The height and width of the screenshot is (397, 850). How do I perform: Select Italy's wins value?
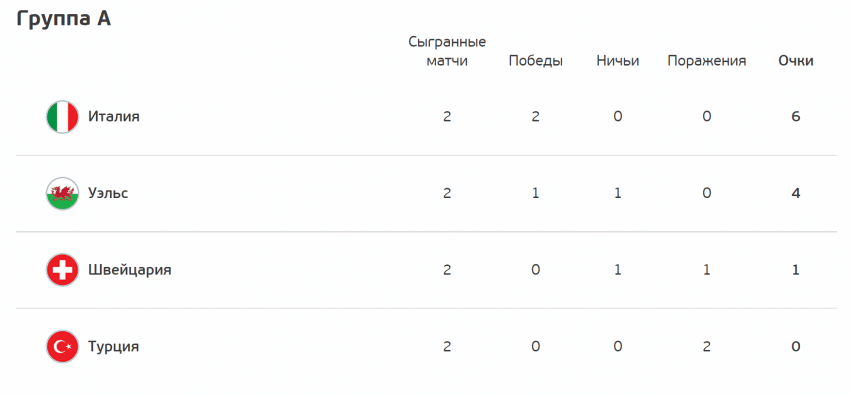(x=536, y=117)
